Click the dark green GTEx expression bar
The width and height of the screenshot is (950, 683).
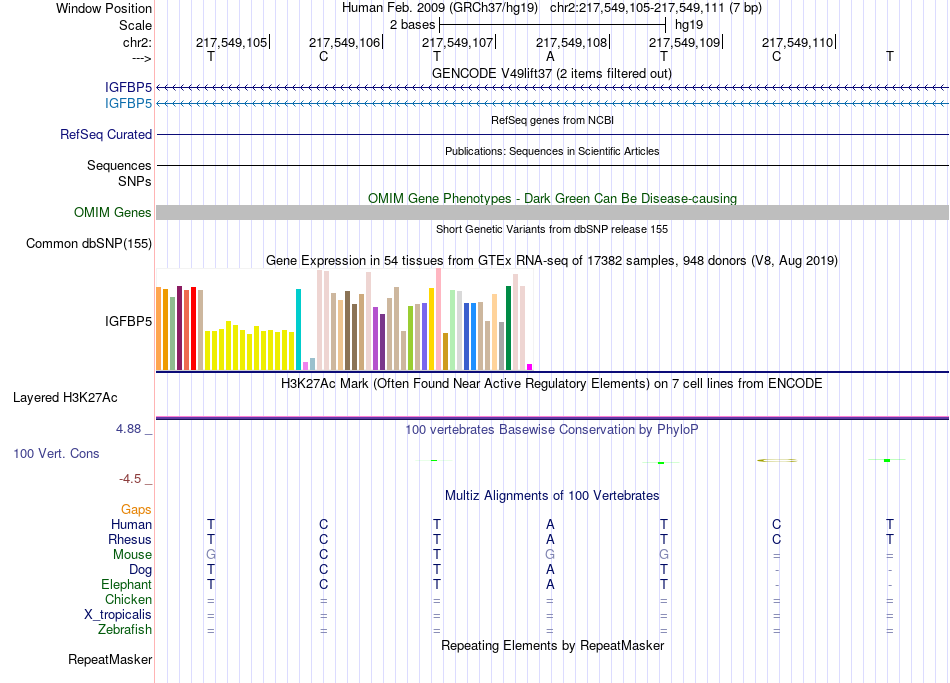(x=508, y=328)
